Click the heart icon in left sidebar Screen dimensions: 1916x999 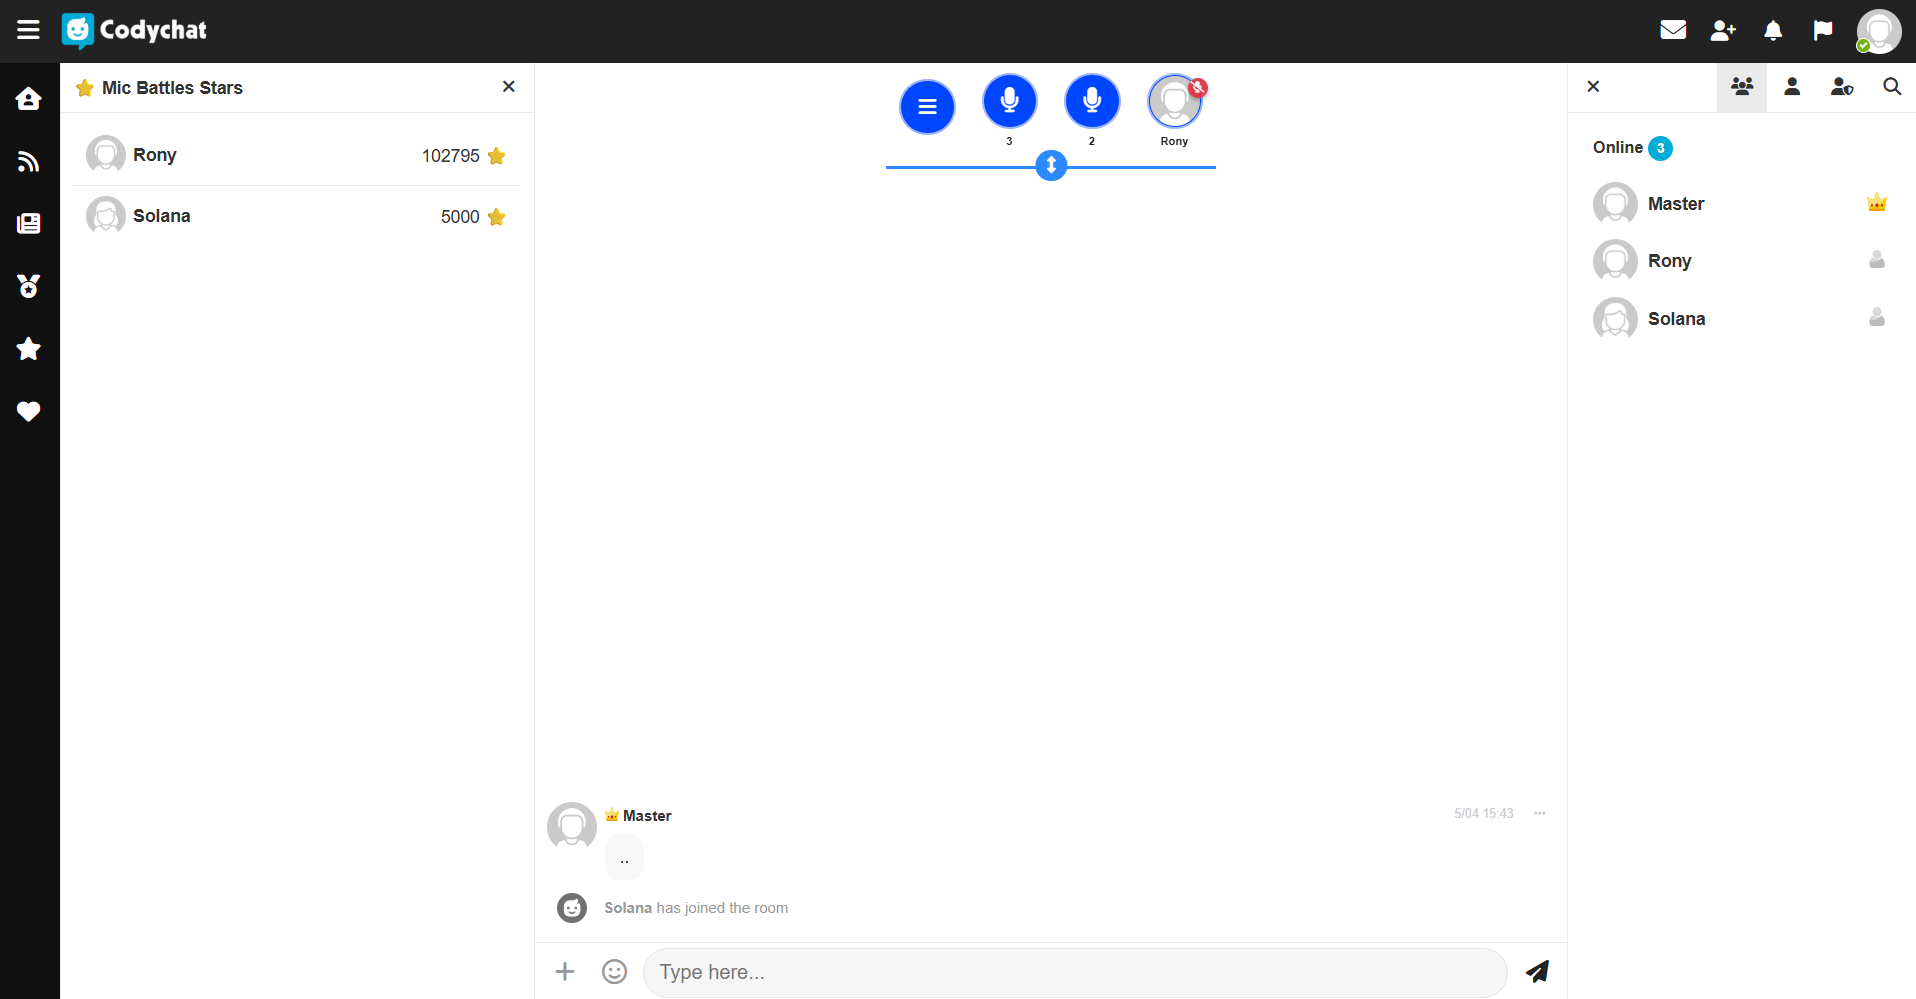pyautogui.click(x=29, y=411)
